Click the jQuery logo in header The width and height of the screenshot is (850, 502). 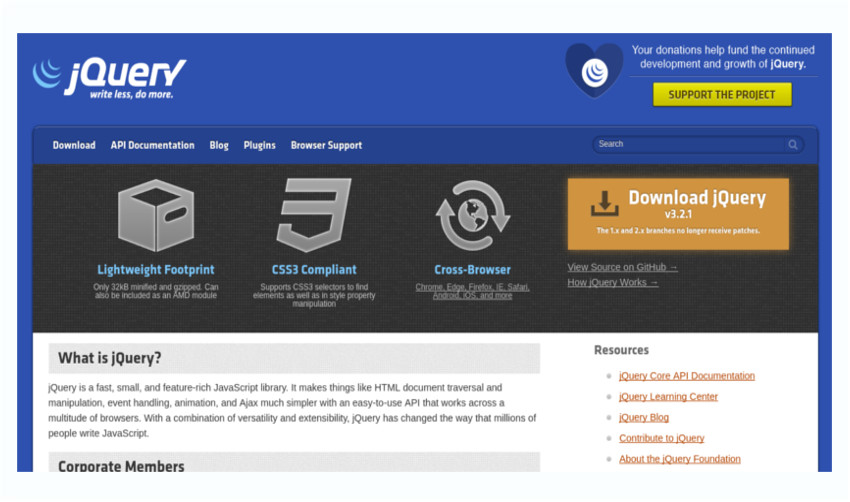pyautogui.click(x=110, y=79)
